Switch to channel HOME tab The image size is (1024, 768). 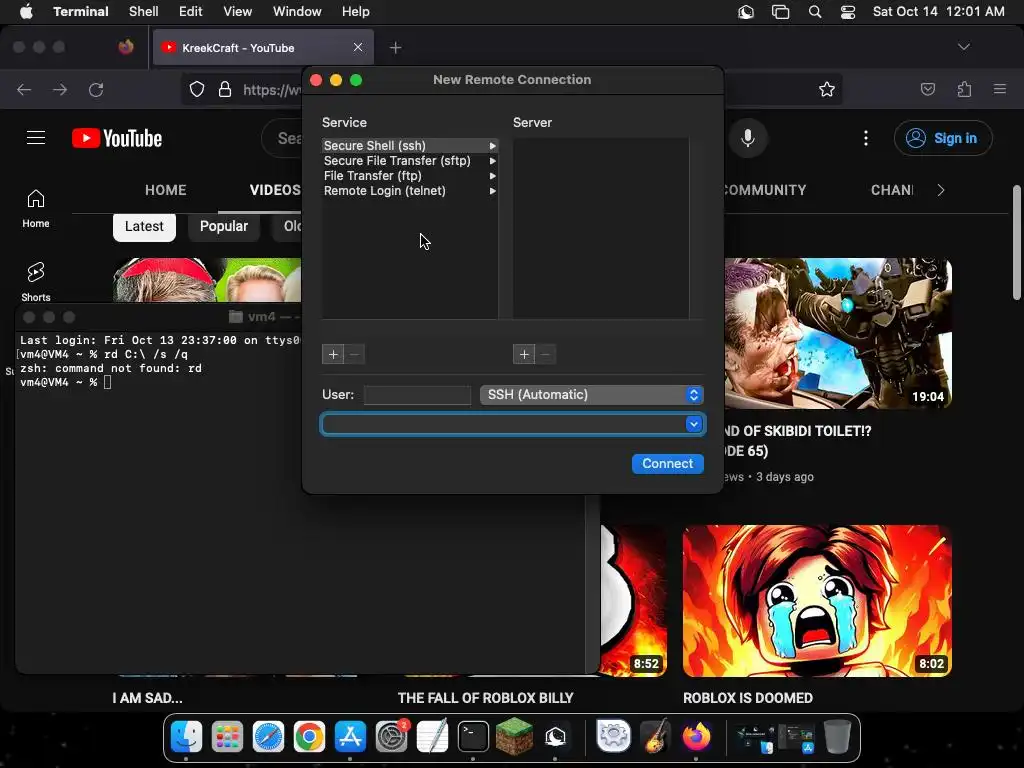(165, 190)
